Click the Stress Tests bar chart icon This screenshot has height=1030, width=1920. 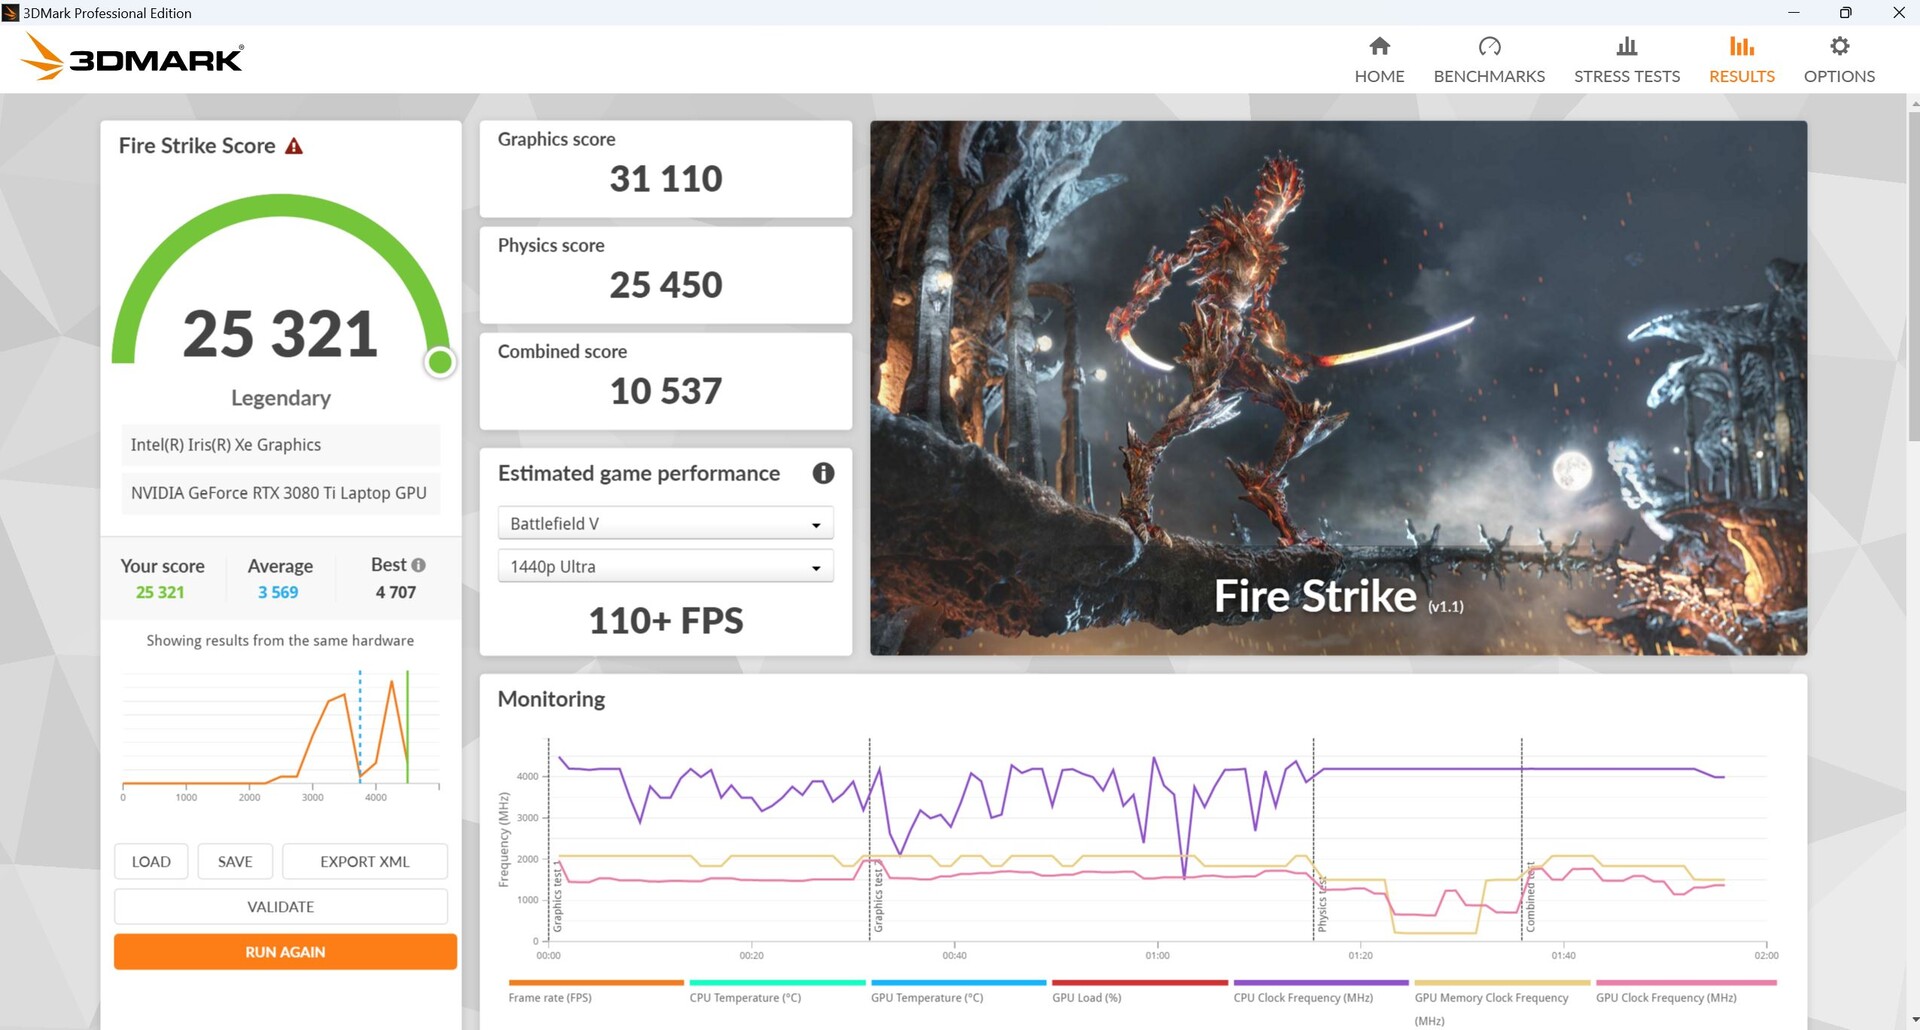(1627, 46)
